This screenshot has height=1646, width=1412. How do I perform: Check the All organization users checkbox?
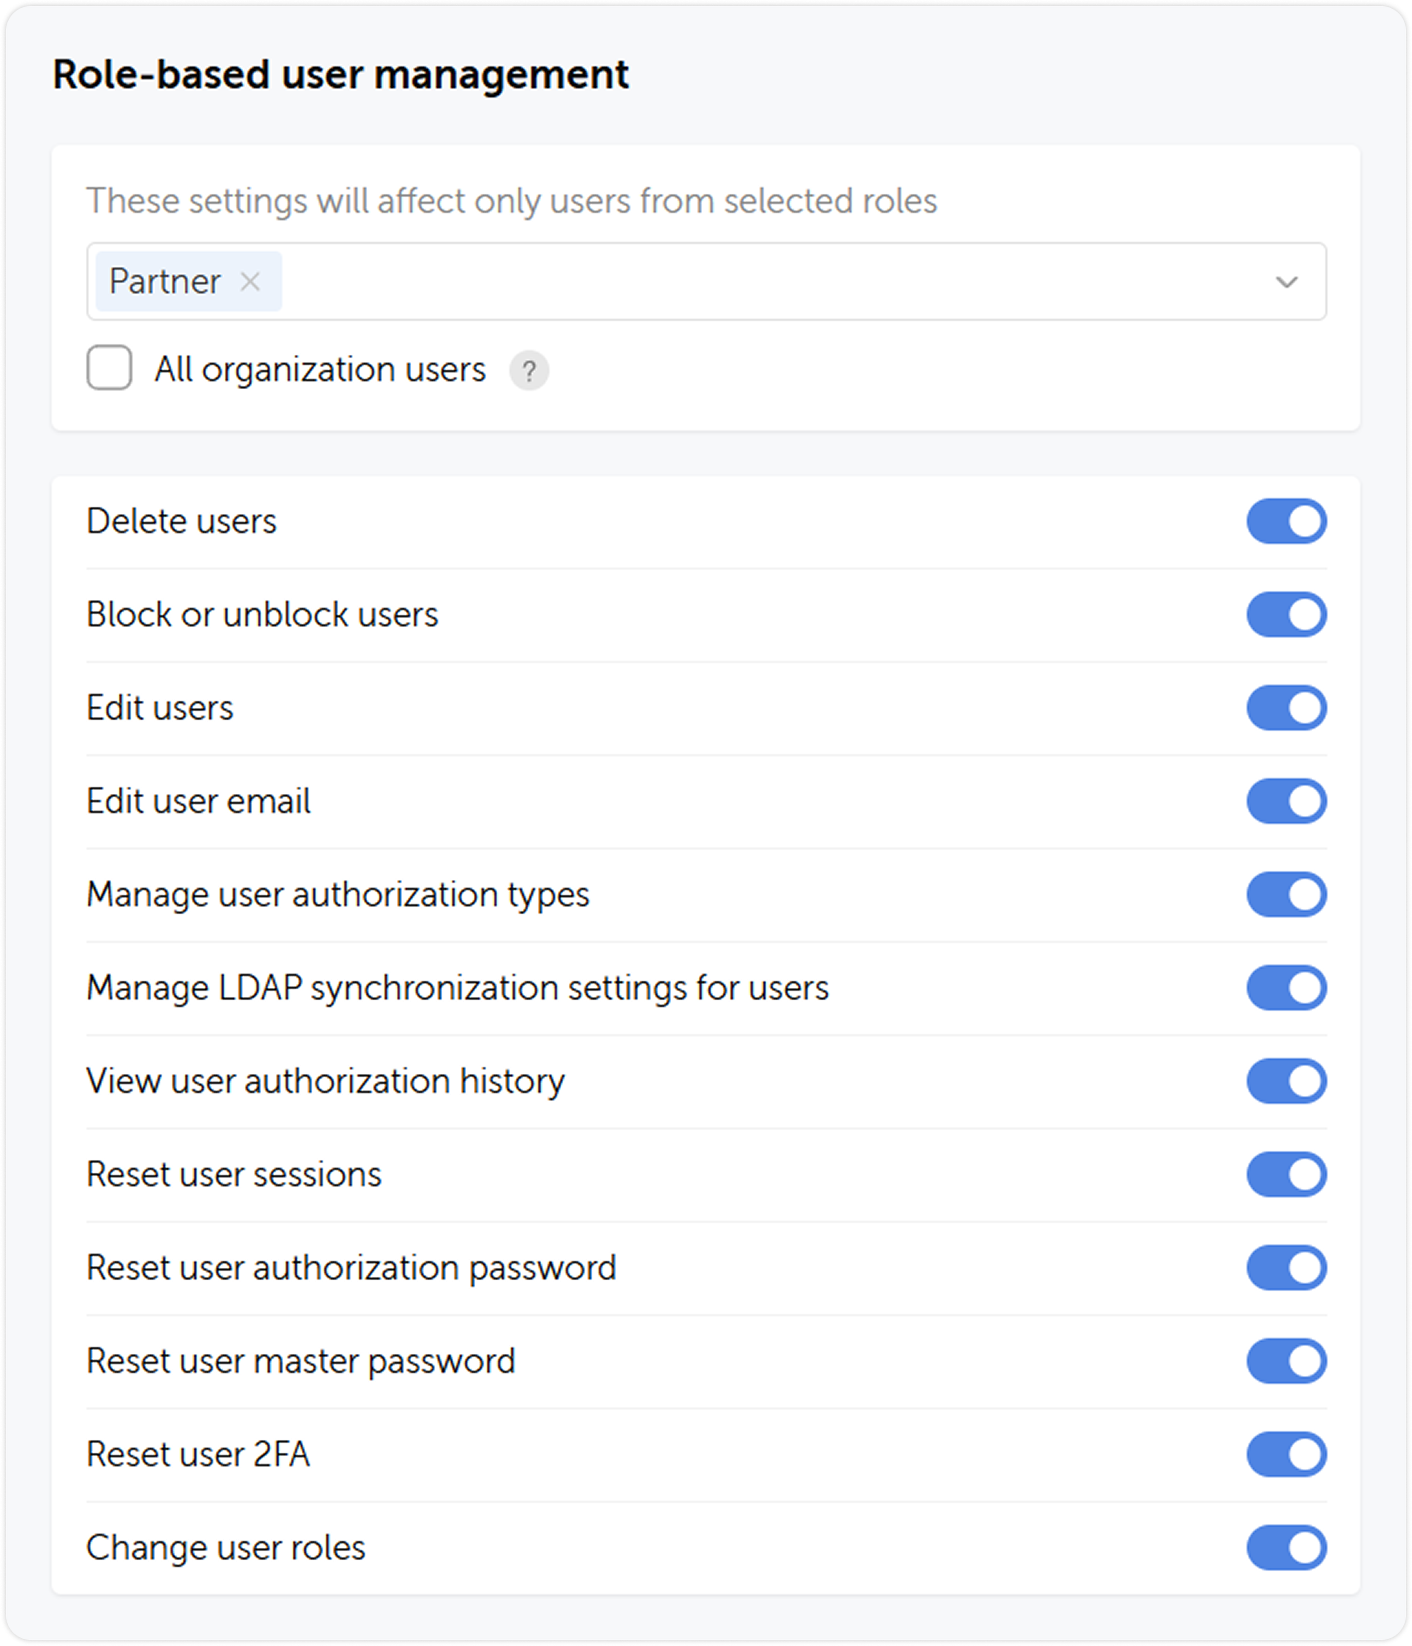[x=109, y=368]
